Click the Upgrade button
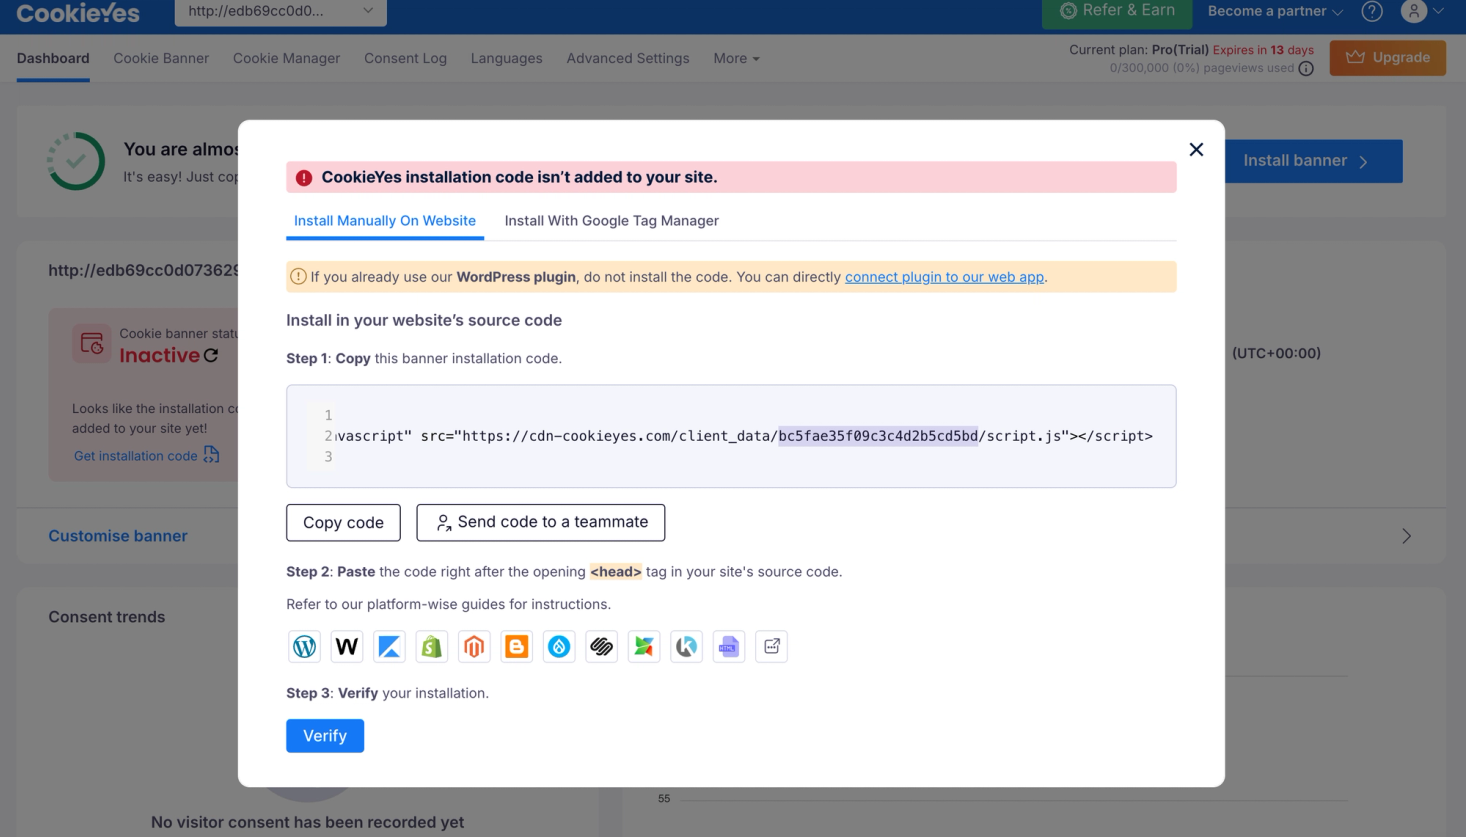 tap(1387, 57)
